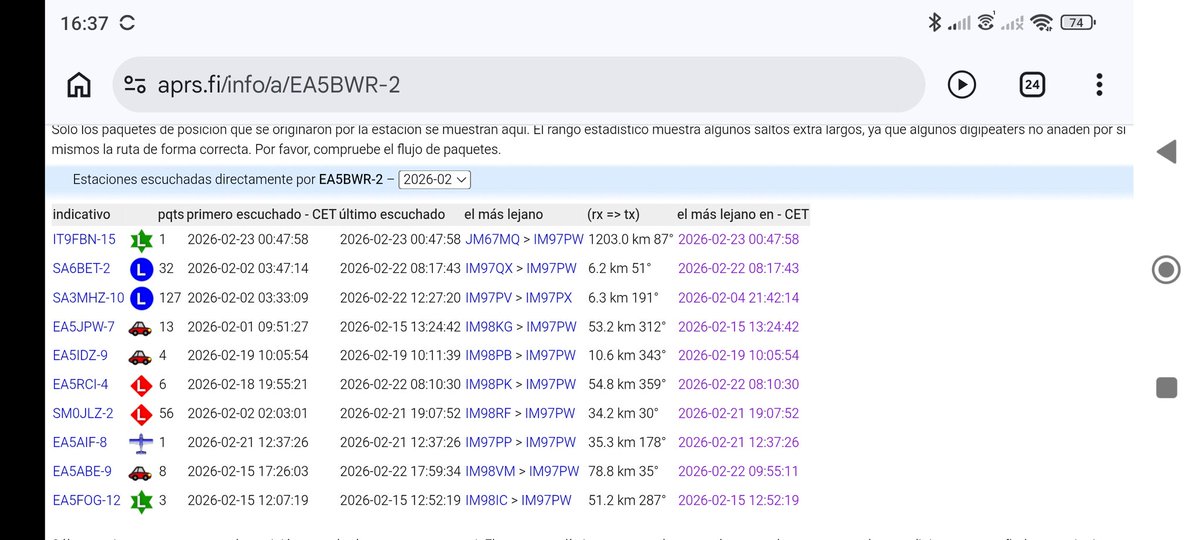Open station link EA5ABE-9
This screenshot has width=1200, height=540.
[82, 472]
